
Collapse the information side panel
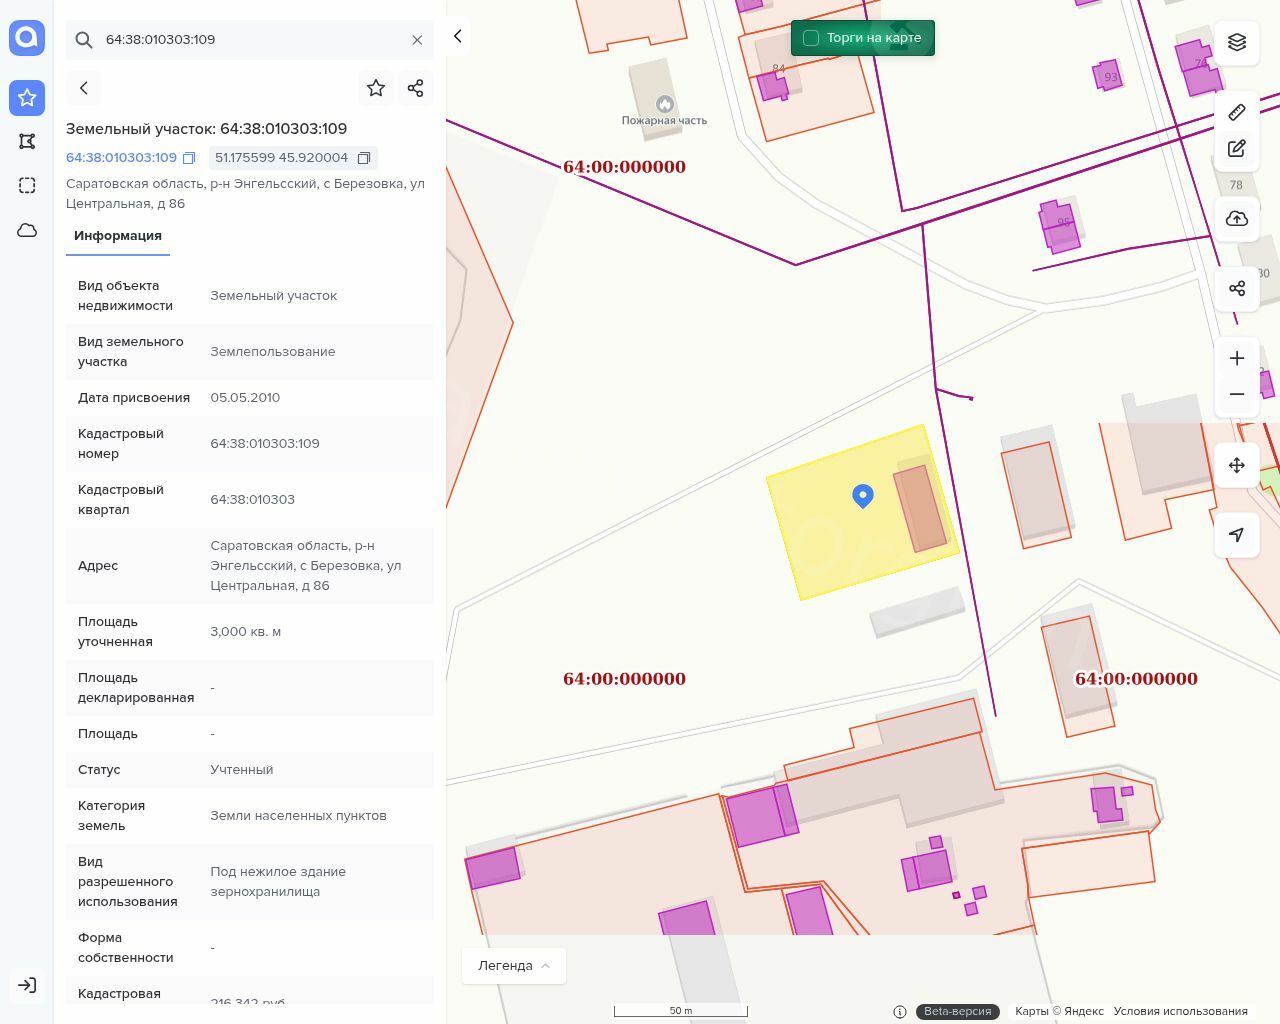(458, 37)
